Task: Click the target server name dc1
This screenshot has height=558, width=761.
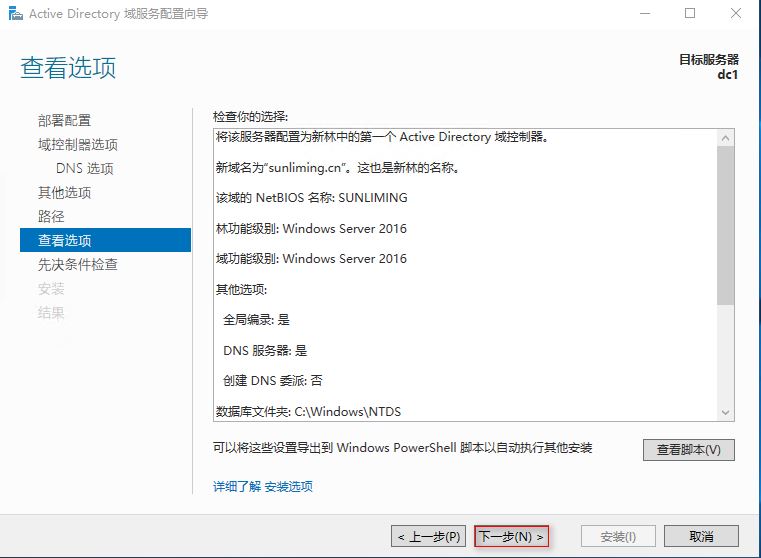Action: 728,75
